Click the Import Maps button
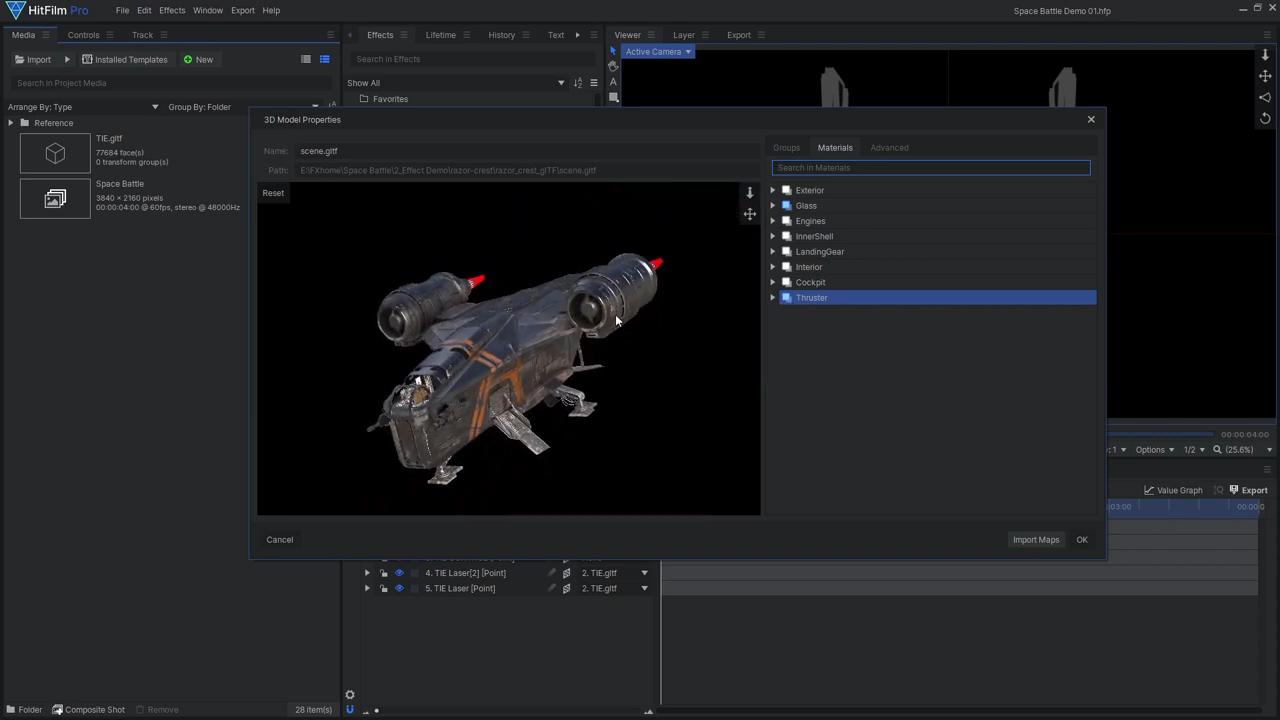 (1036, 540)
